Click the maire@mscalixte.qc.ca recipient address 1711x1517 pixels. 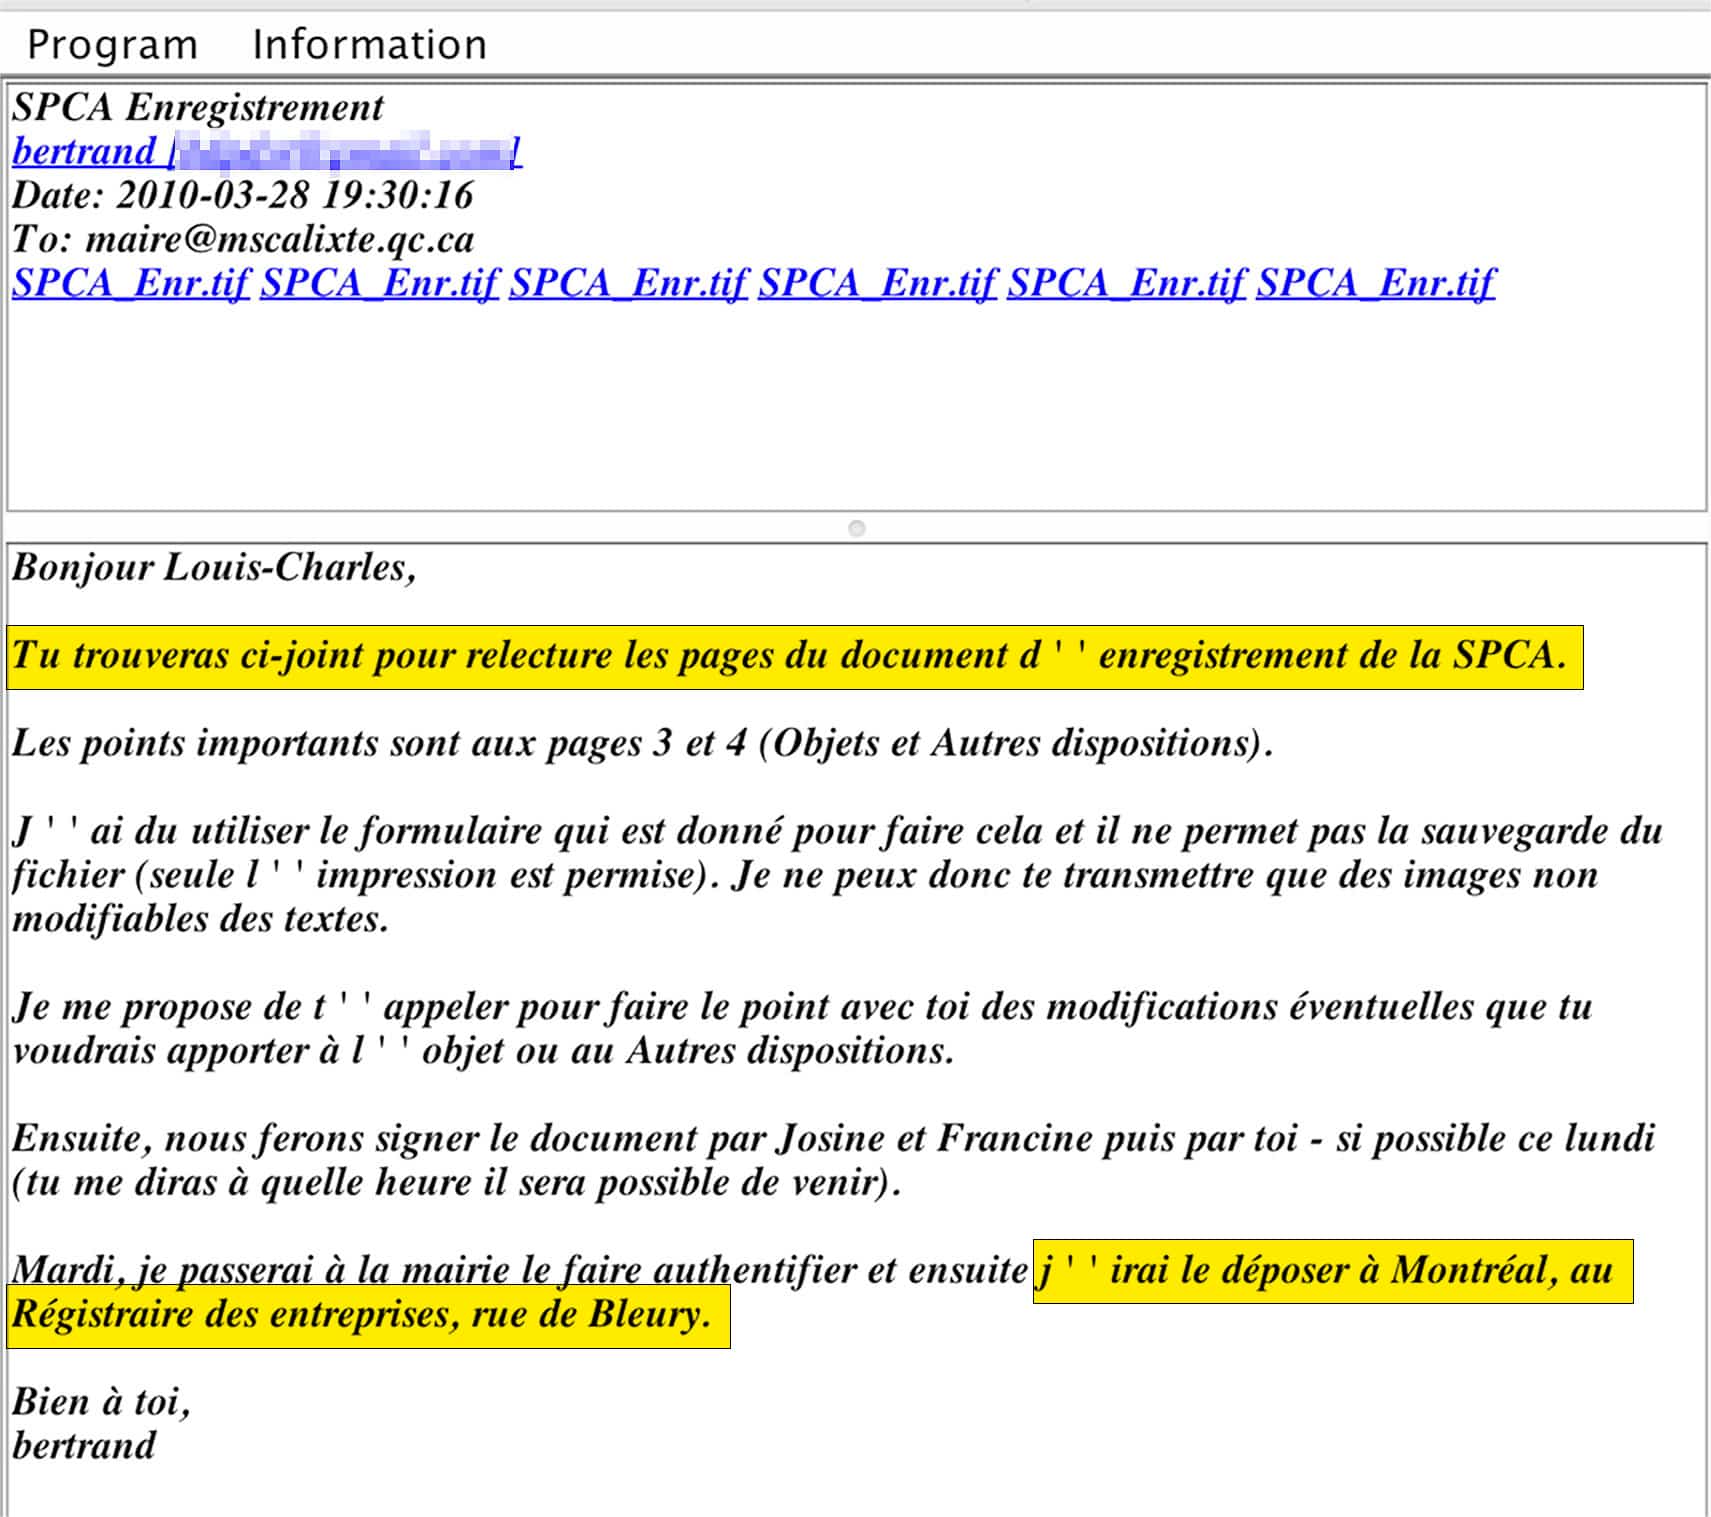279,239
